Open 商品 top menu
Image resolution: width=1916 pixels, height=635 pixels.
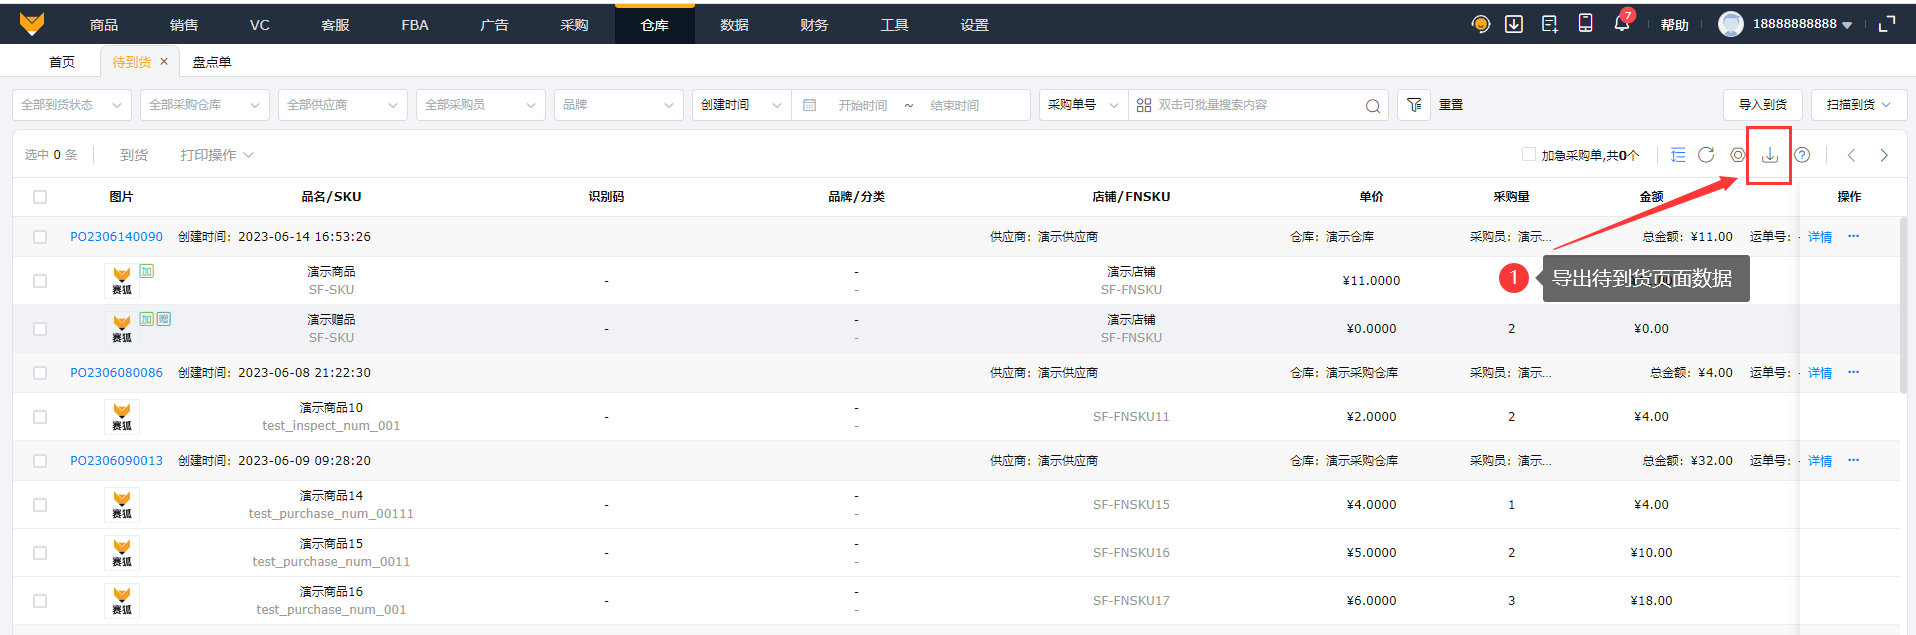pos(104,25)
